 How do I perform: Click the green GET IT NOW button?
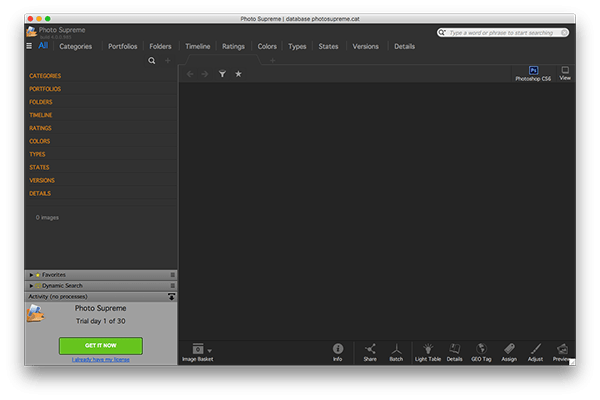click(101, 346)
